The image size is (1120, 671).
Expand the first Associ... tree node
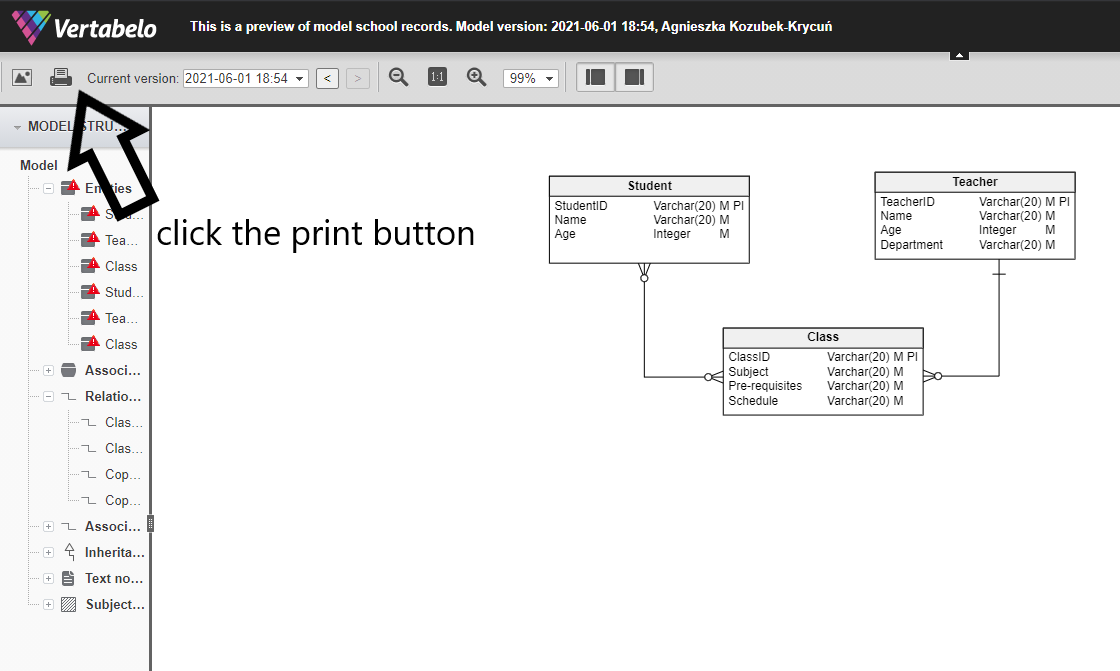pyautogui.click(x=49, y=370)
